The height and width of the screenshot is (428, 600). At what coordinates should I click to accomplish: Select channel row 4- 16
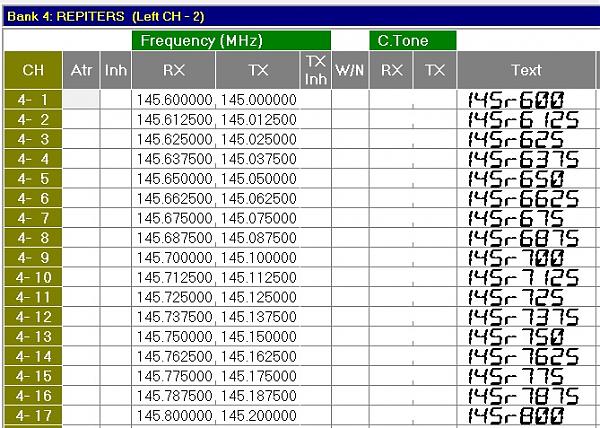click(33, 395)
